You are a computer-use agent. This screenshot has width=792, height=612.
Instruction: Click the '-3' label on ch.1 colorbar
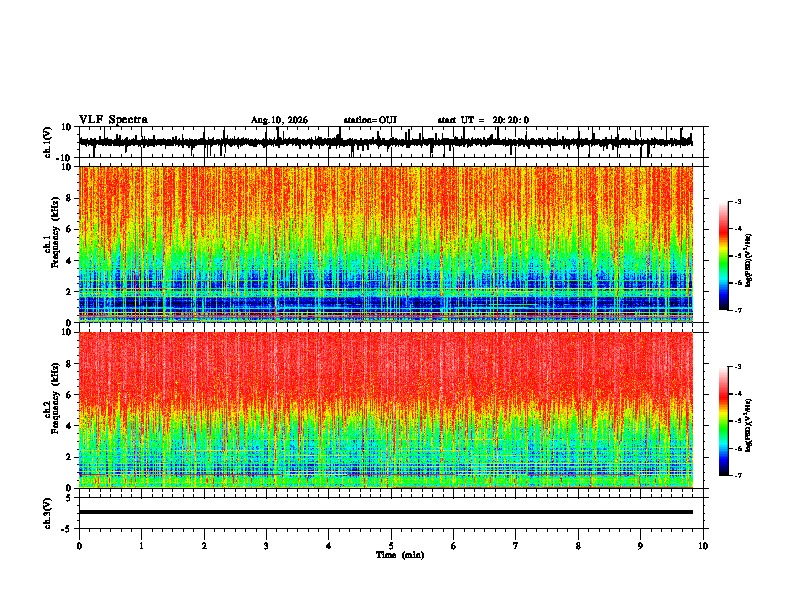pyautogui.click(x=737, y=202)
